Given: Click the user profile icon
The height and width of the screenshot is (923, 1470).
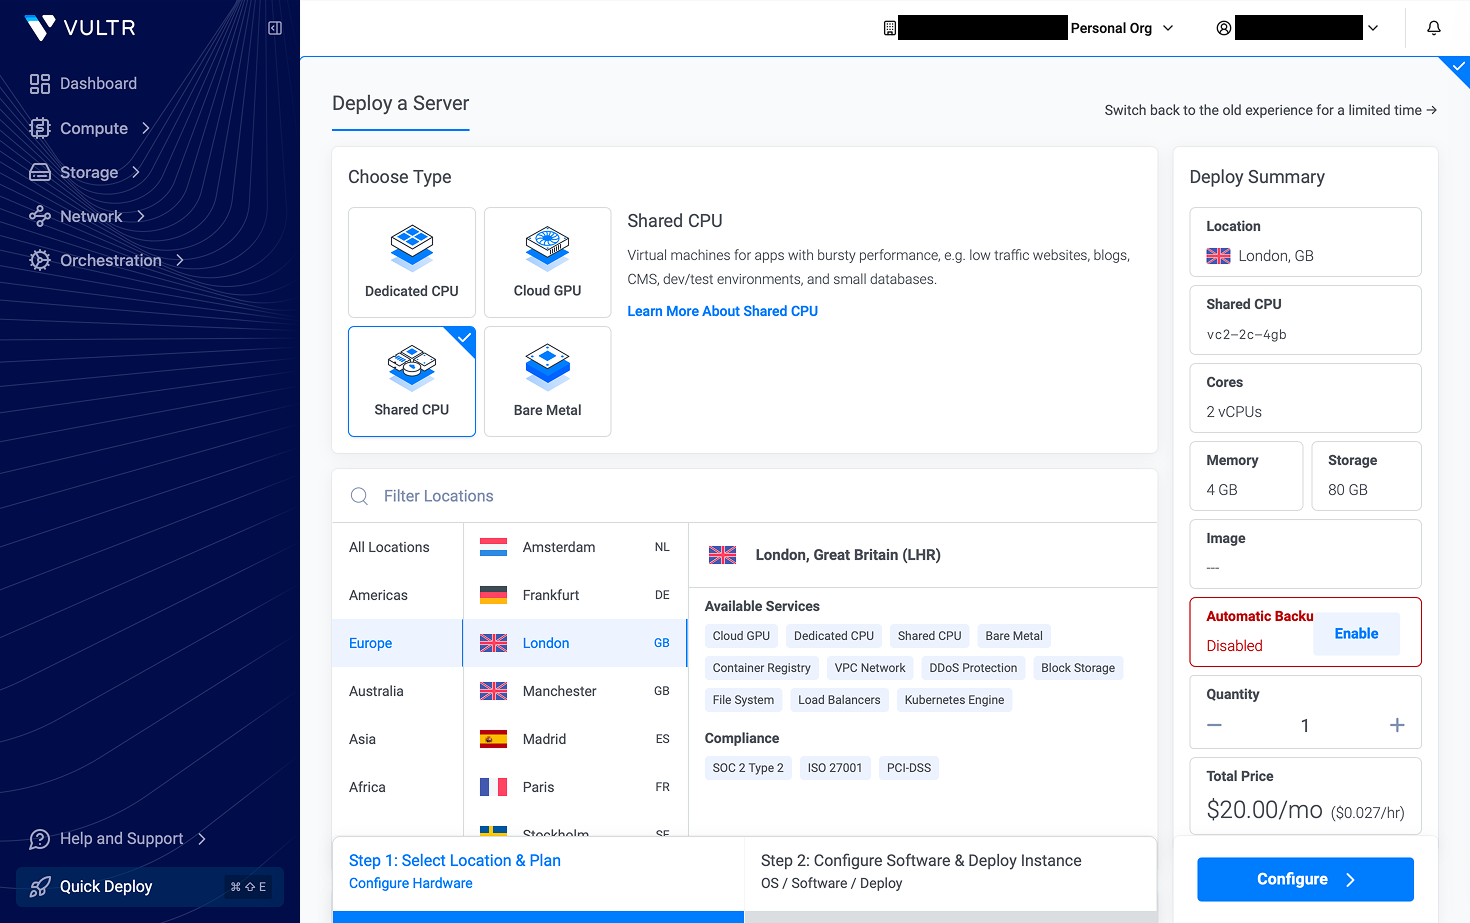Looking at the screenshot, I should [1224, 28].
